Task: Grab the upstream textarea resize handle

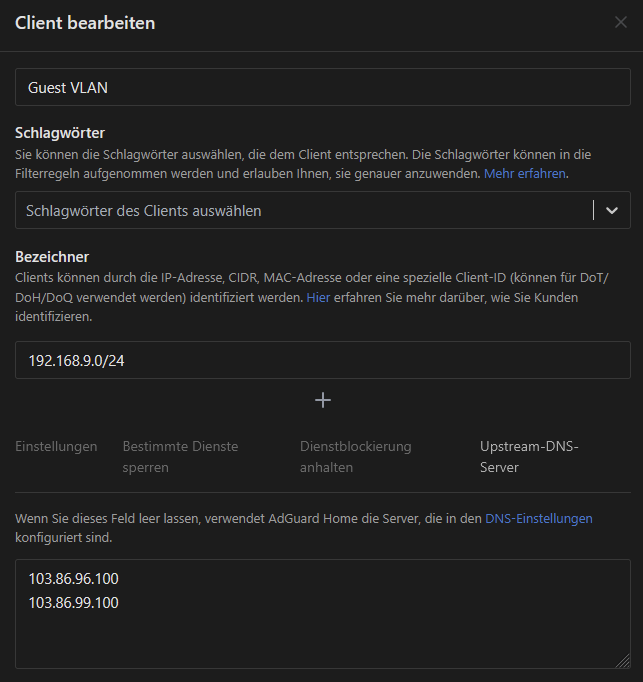Action: (x=623, y=661)
